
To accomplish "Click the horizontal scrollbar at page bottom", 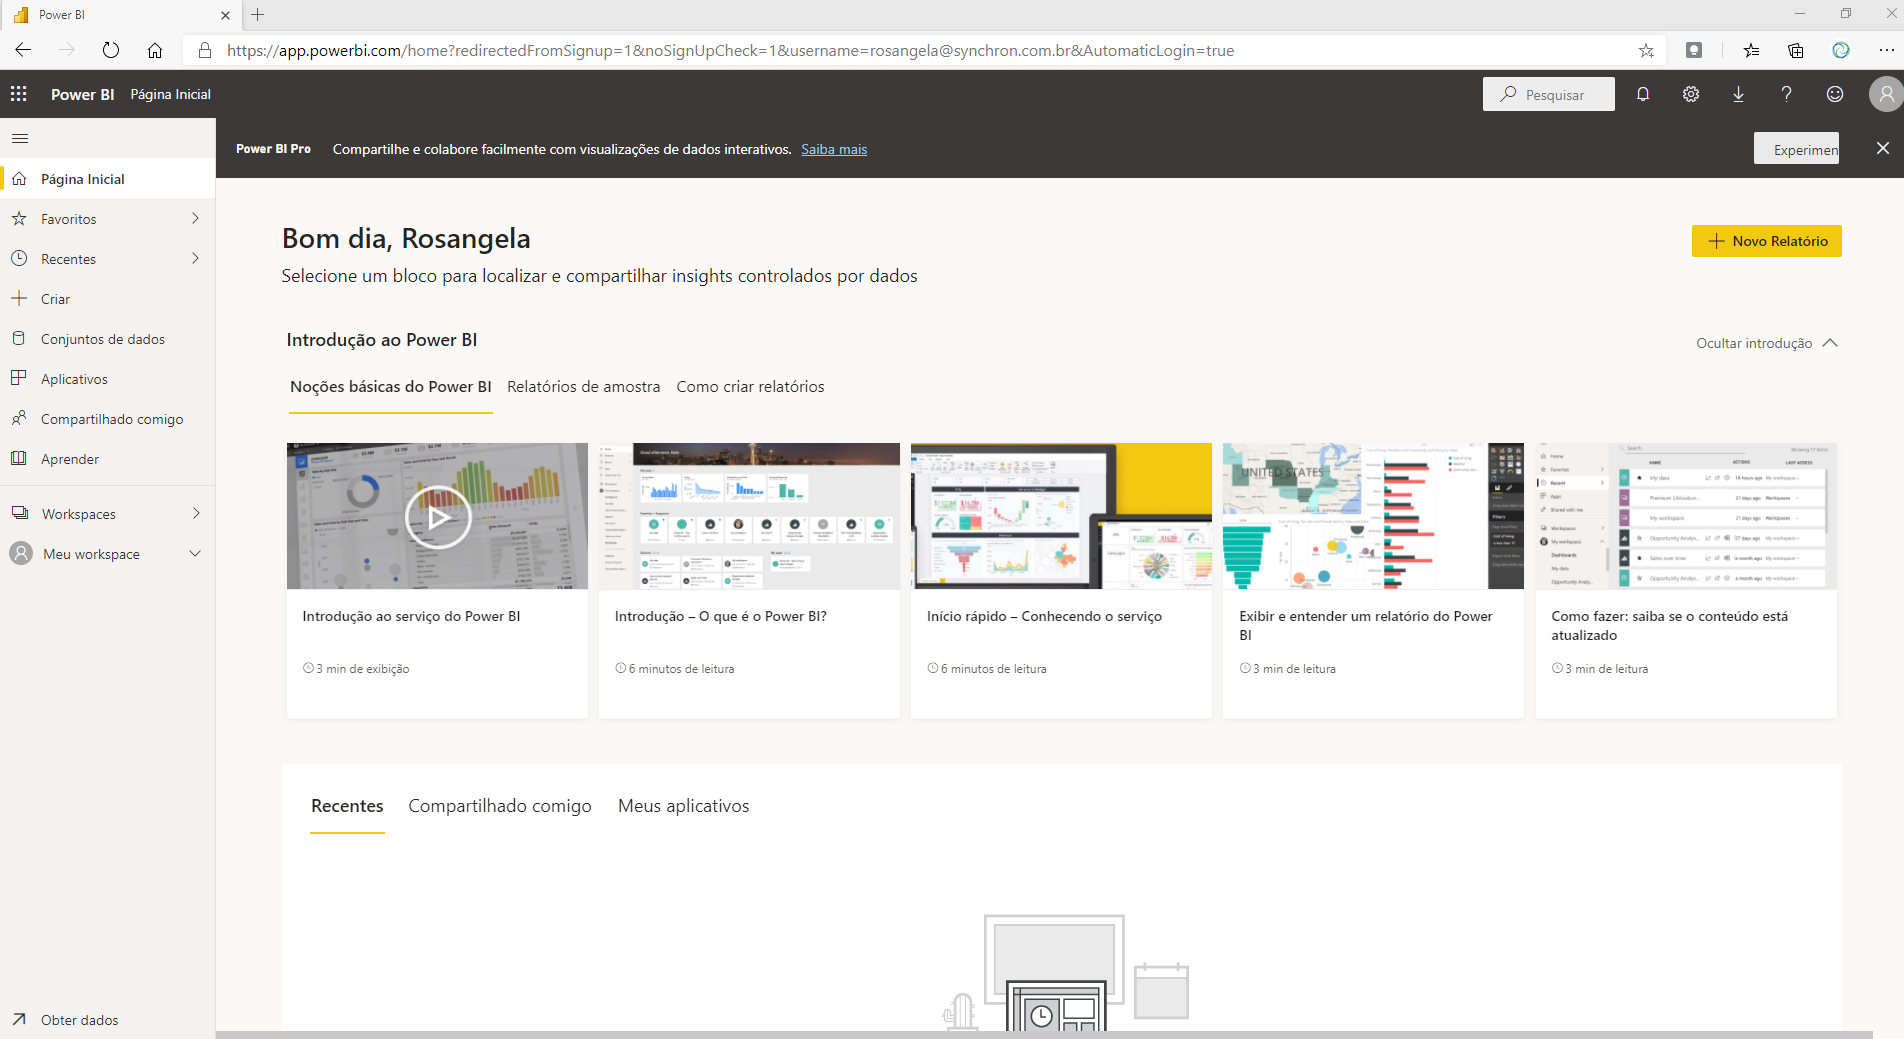I will tap(1044, 1035).
